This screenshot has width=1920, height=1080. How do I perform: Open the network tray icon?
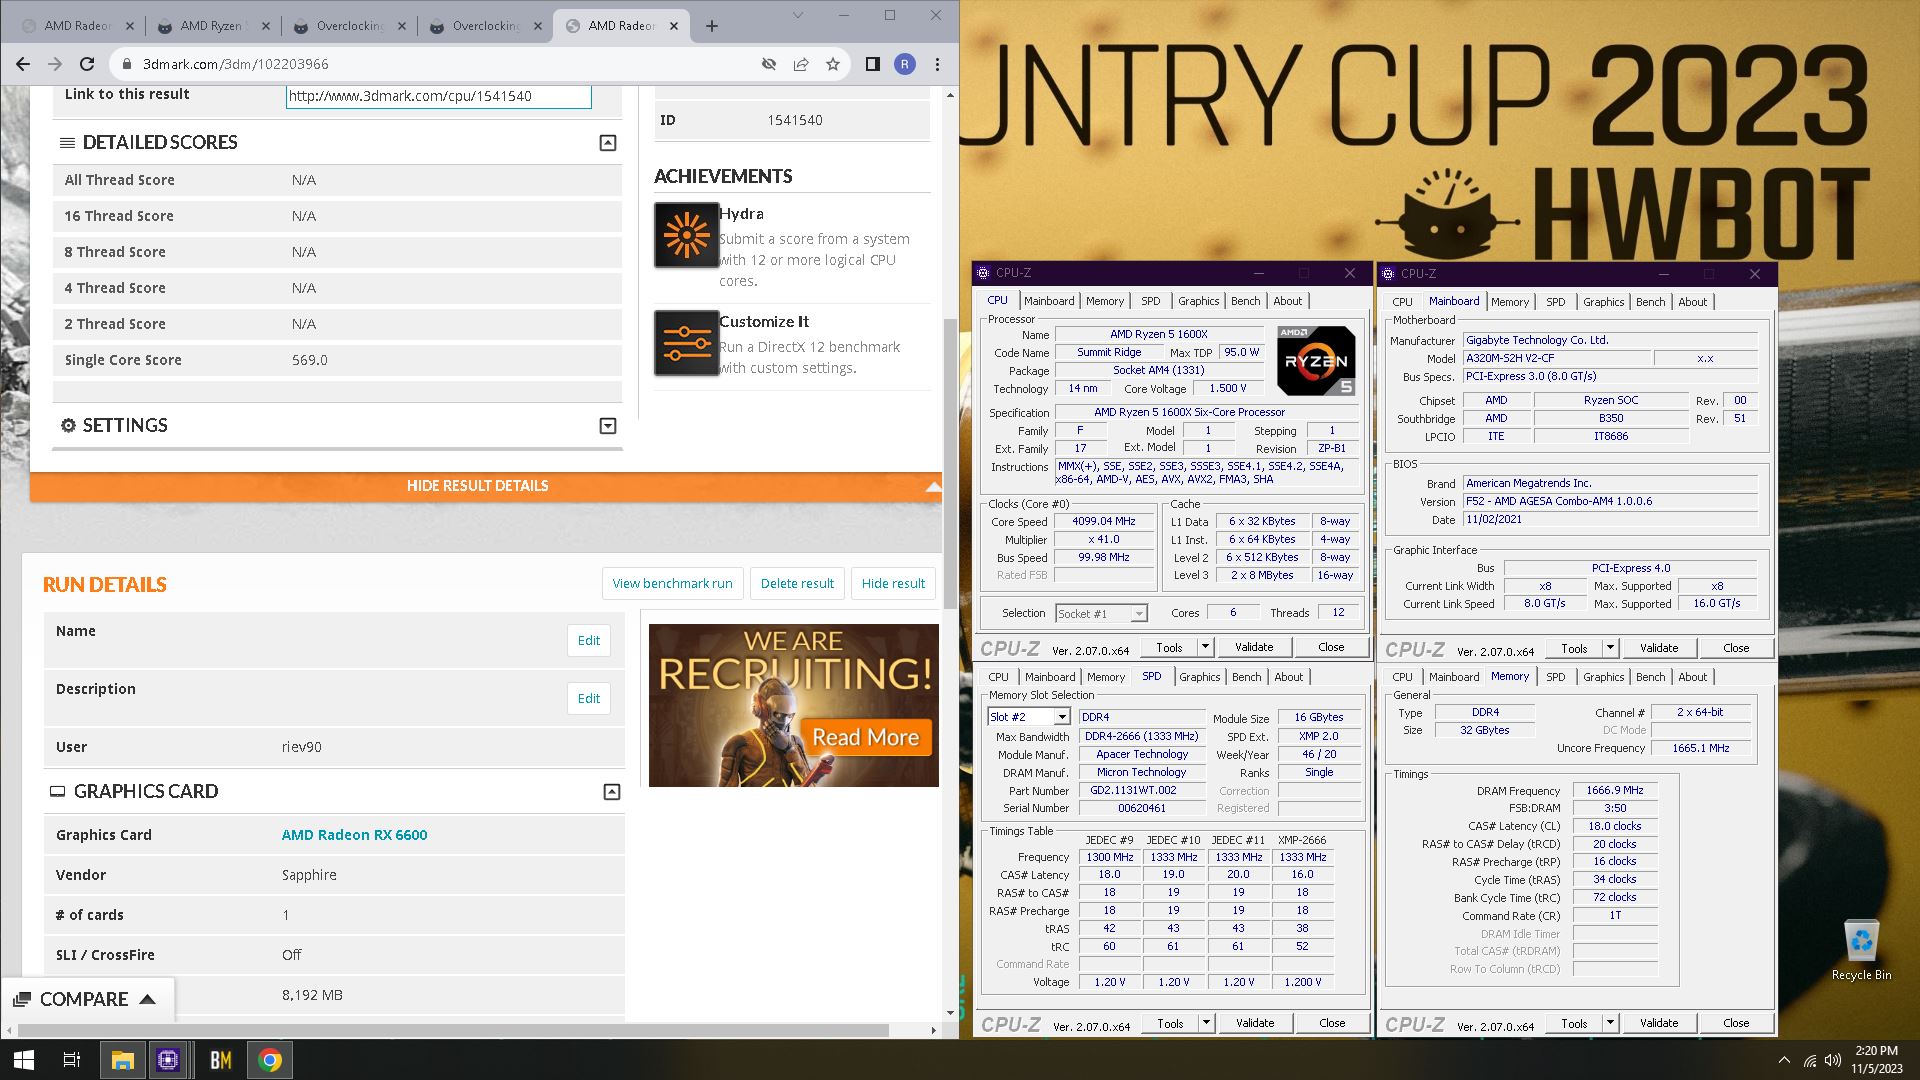click(1810, 1060)
